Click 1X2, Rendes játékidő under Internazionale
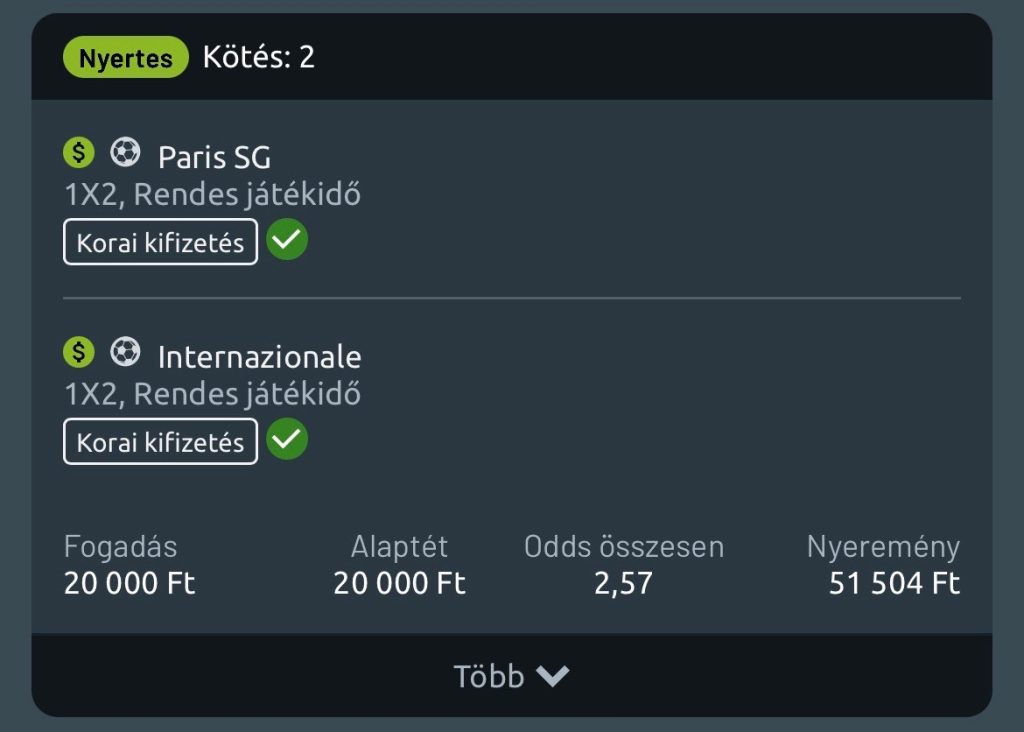Image resolution: width=1024 pixels, height=732 pixels. pos(212,394)
